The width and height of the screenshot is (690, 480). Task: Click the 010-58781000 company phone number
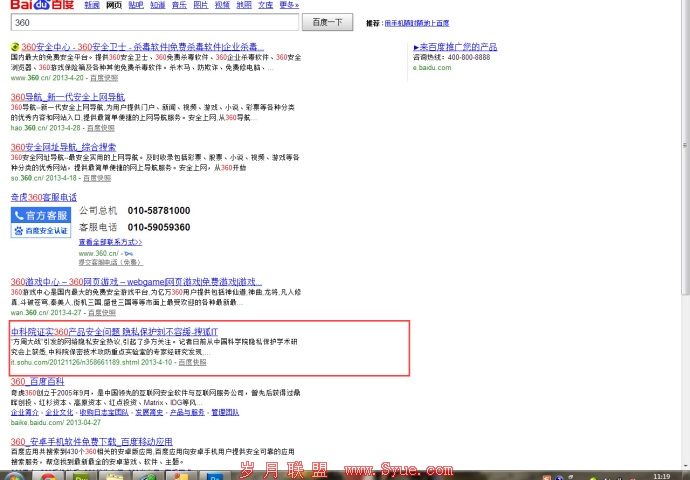[159, 211]
